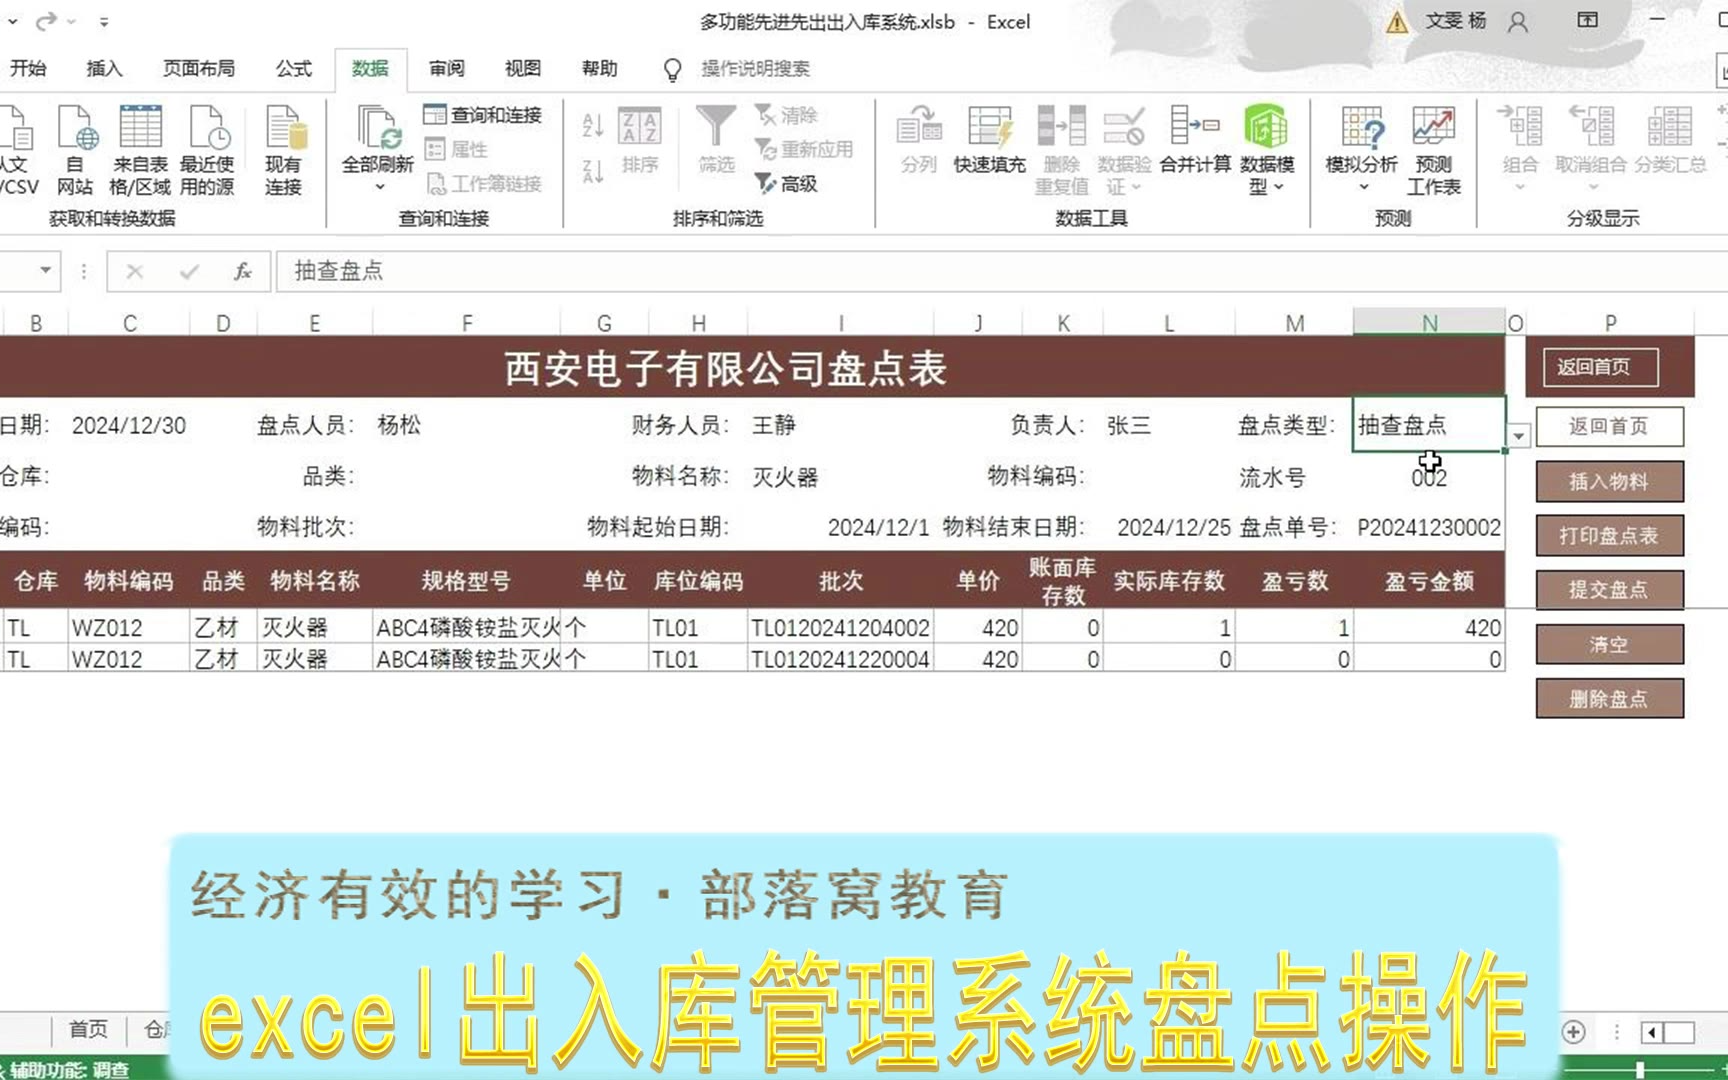The width and height of the screenshot is (1728, 1080).
Task: Sort ascending A to Z
Action: (x=593, y=125)
